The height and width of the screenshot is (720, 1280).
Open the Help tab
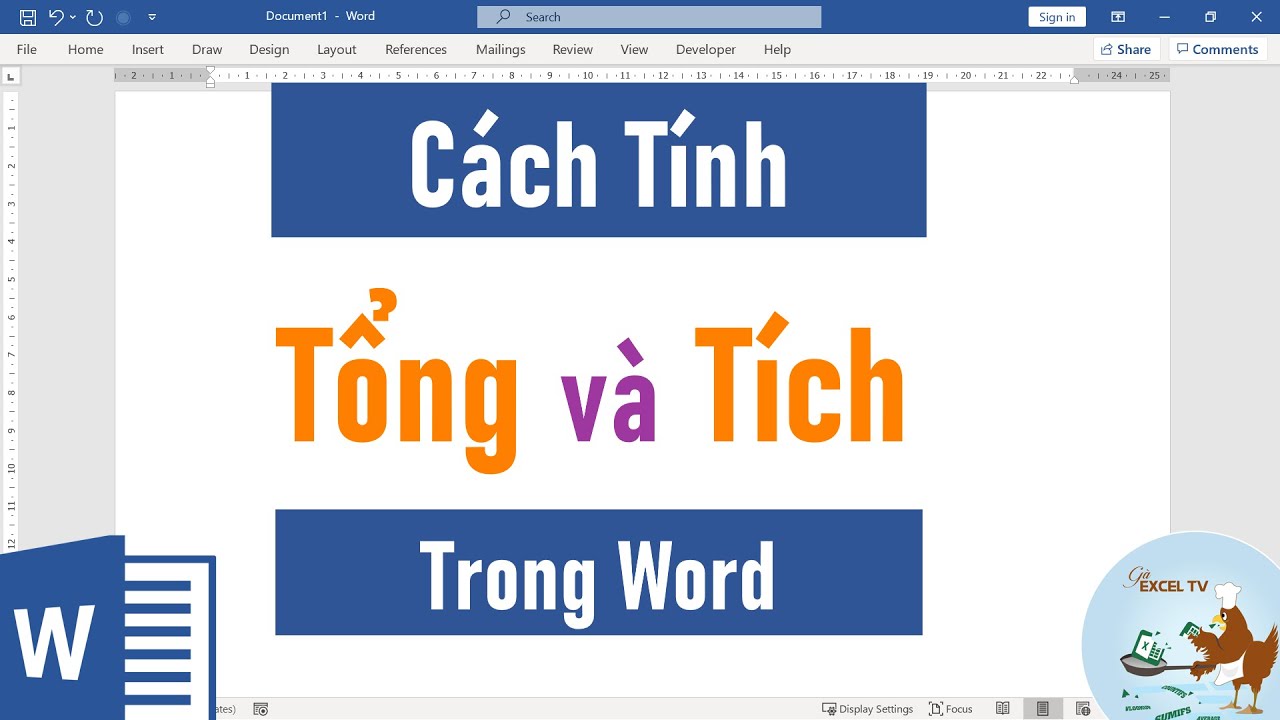(x=777, y=49)
